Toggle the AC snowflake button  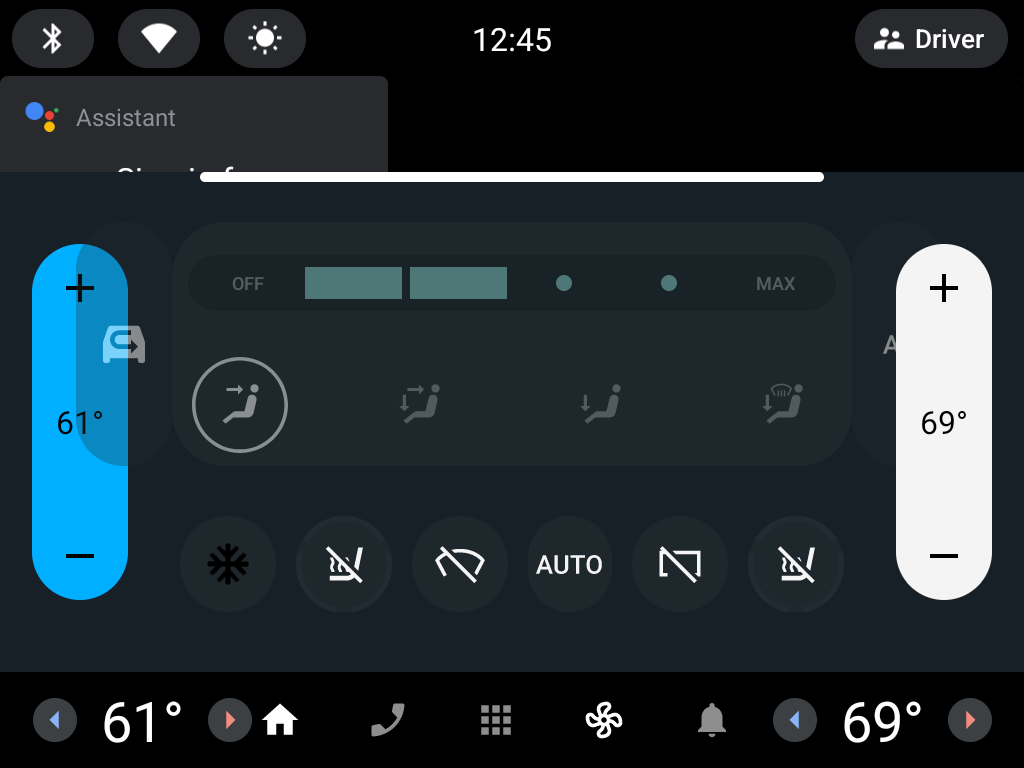click(228, 564)
